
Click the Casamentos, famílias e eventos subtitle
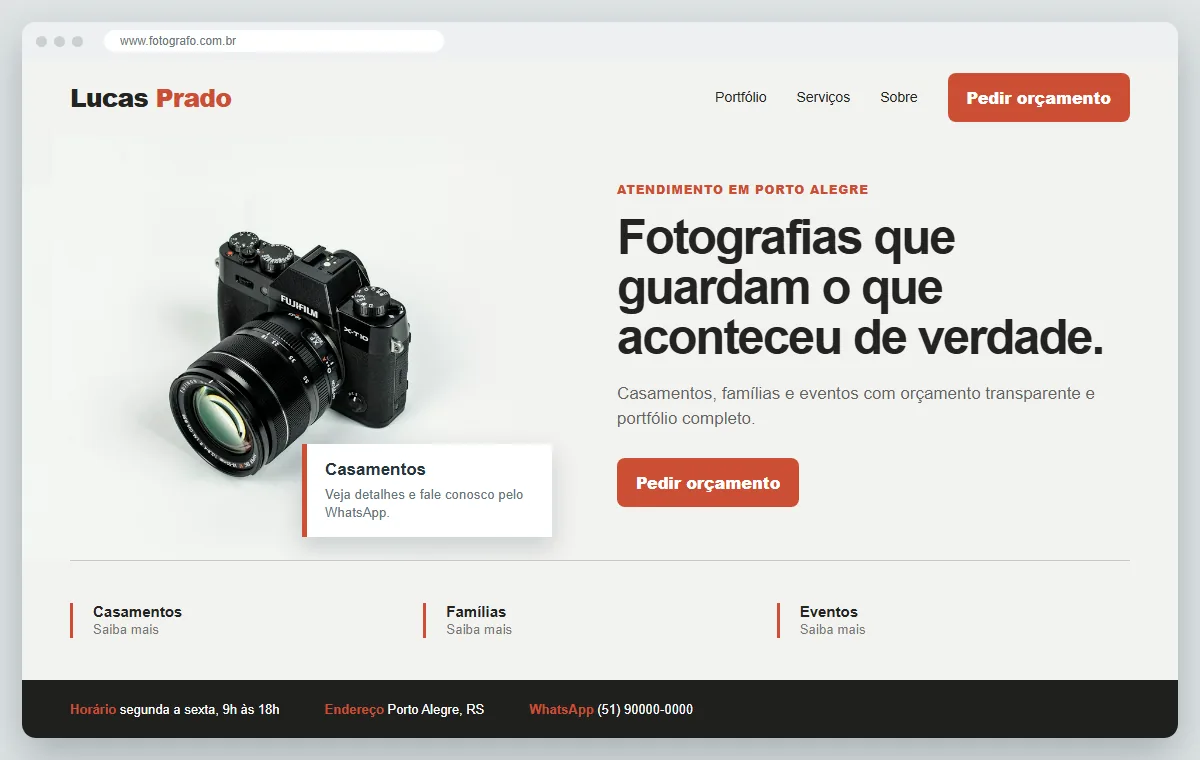[x=856, y=406]
